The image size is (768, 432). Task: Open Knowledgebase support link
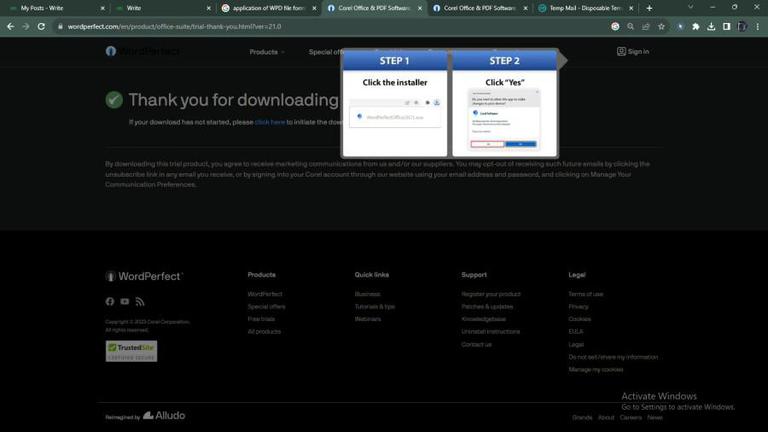(x=483, y=319)
